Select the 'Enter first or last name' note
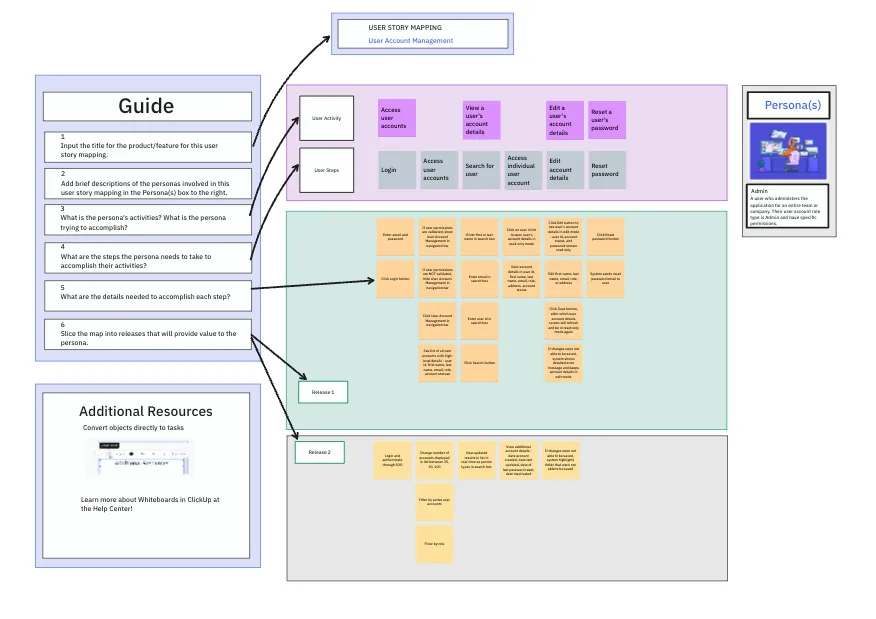This screenshot has height=619, width=876. (x=479, y=237)
